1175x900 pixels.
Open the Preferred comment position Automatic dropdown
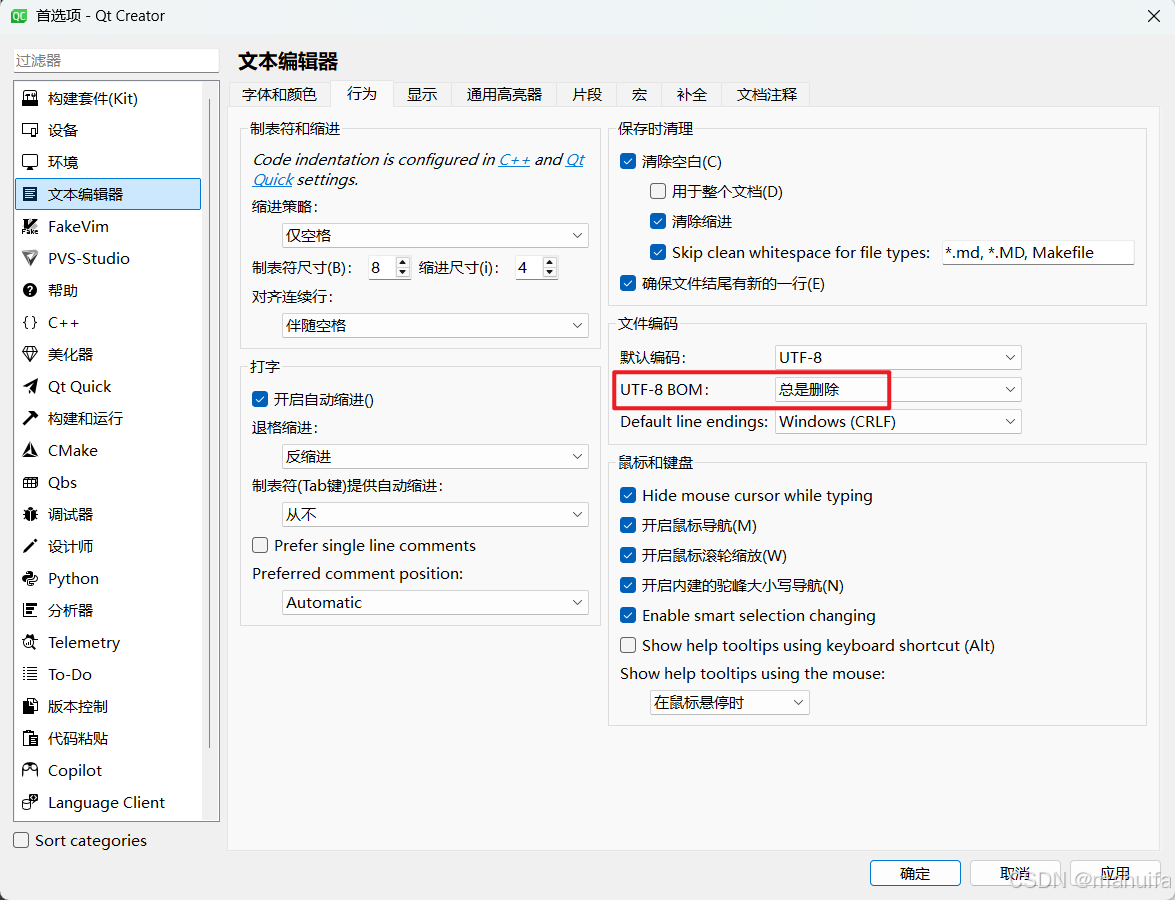pos(435,602)
